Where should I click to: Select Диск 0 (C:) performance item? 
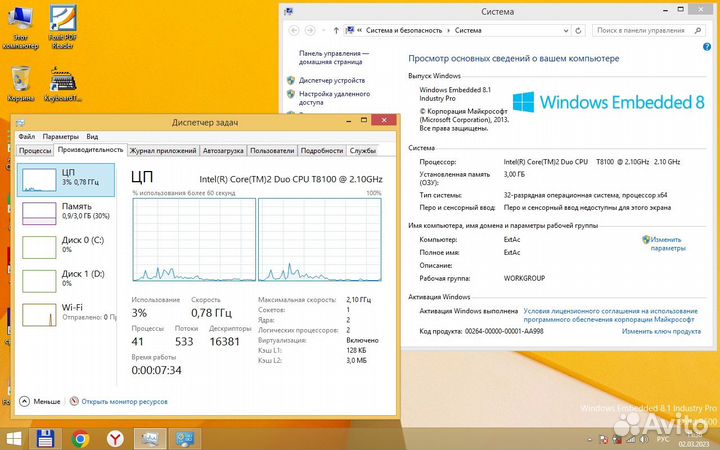pos(66,247)
